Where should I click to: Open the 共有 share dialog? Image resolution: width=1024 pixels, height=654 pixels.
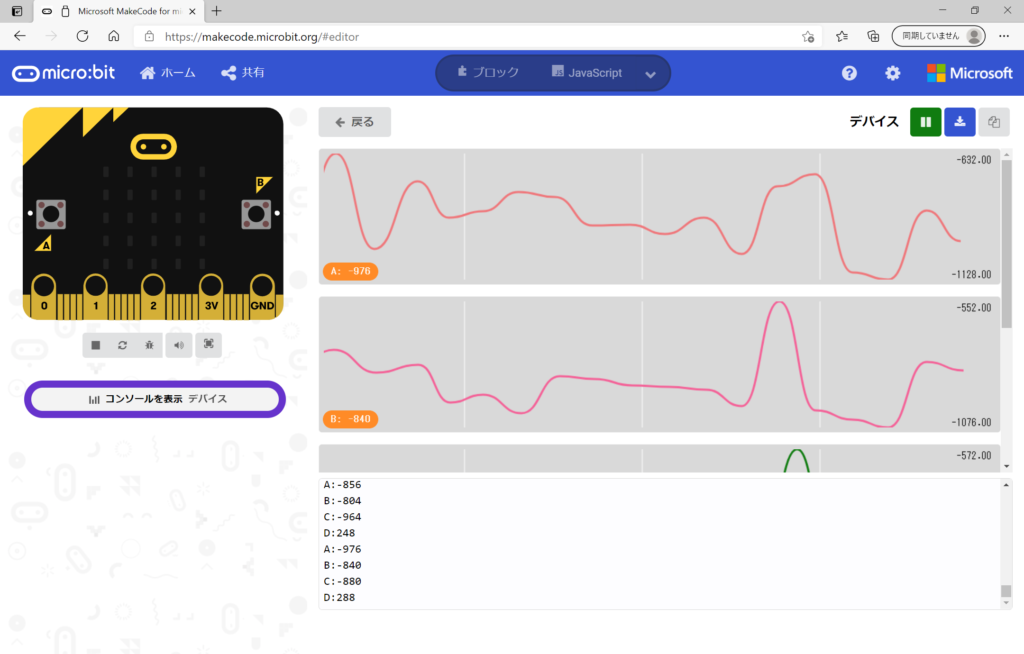click(x=243, y=73)
